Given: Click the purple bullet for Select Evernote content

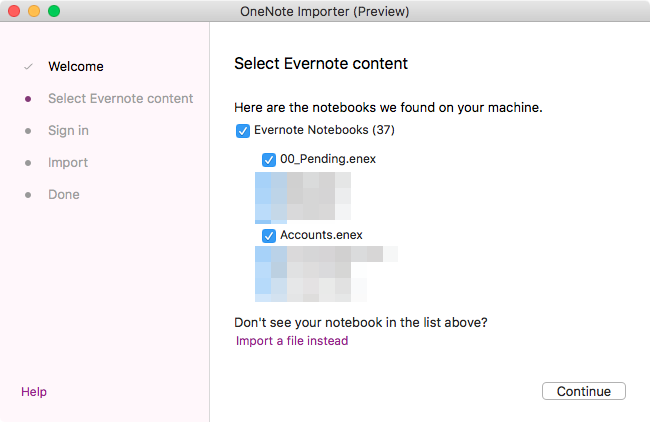Looking at the screenshot, I should pyautogui.click(x=28, y=99).
